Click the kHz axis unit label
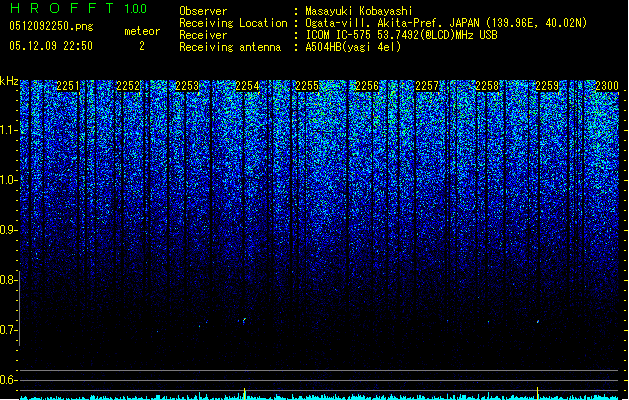This screenshot has height=400, width=629. [9, 81]
